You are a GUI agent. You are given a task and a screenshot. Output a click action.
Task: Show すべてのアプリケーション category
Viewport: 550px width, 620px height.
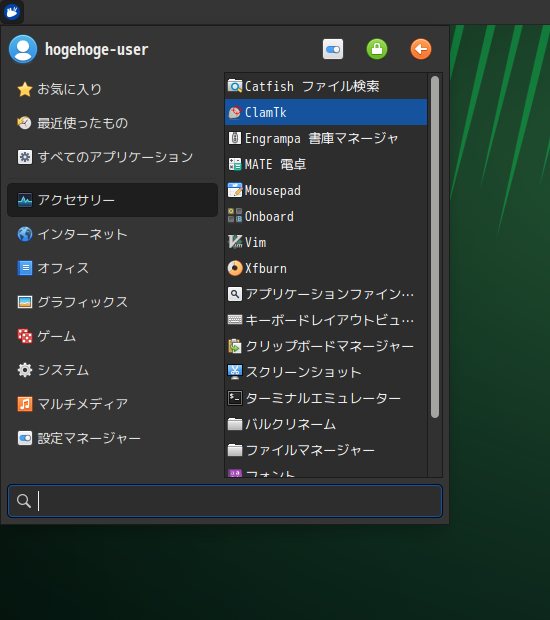click(112, 157)
